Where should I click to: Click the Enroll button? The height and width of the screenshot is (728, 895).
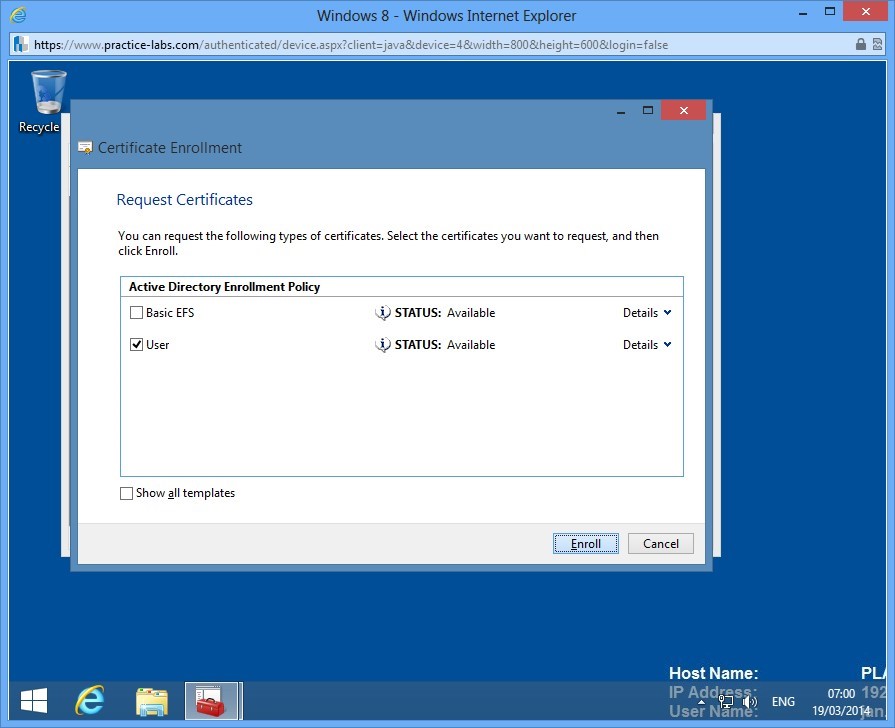coord(586,543)
